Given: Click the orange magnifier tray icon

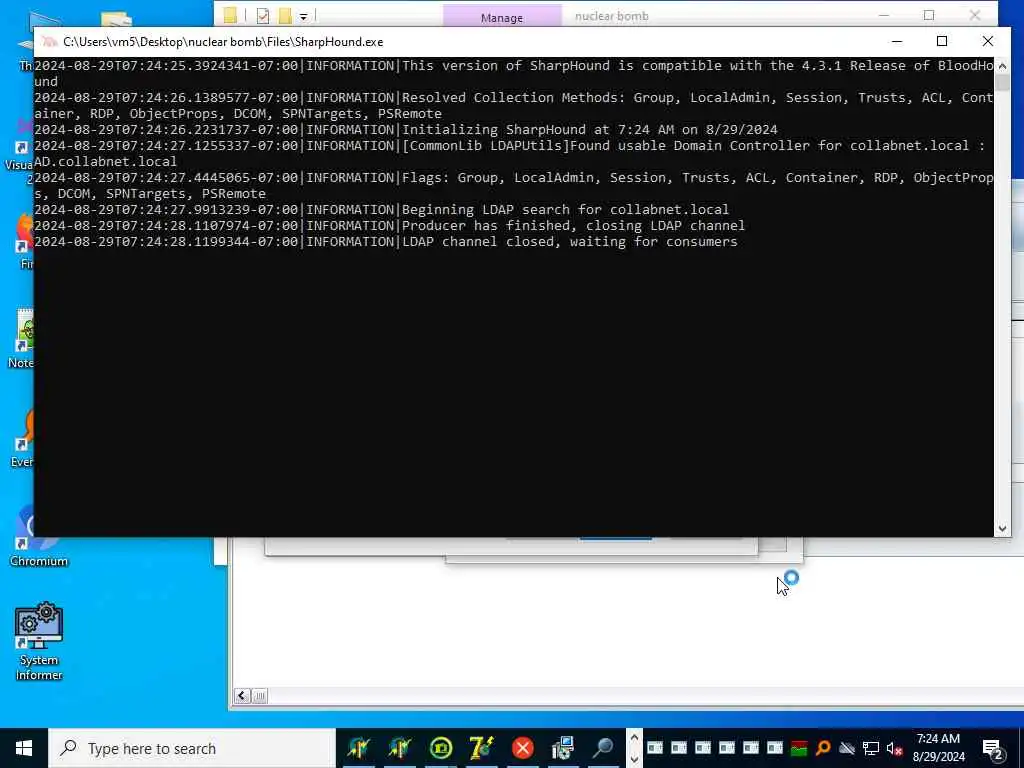Looking at the screenshot, I should 823,748.
